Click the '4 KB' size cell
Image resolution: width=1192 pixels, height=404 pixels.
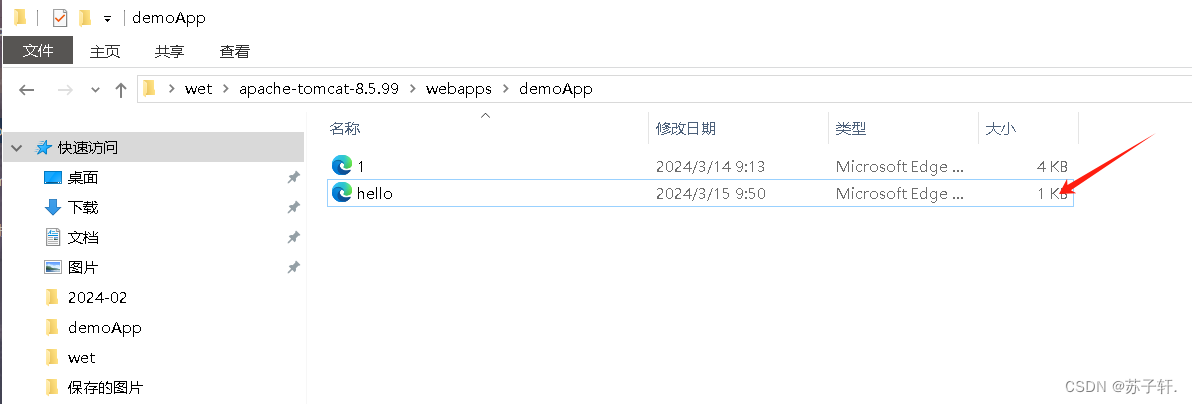click(1052, 166)
